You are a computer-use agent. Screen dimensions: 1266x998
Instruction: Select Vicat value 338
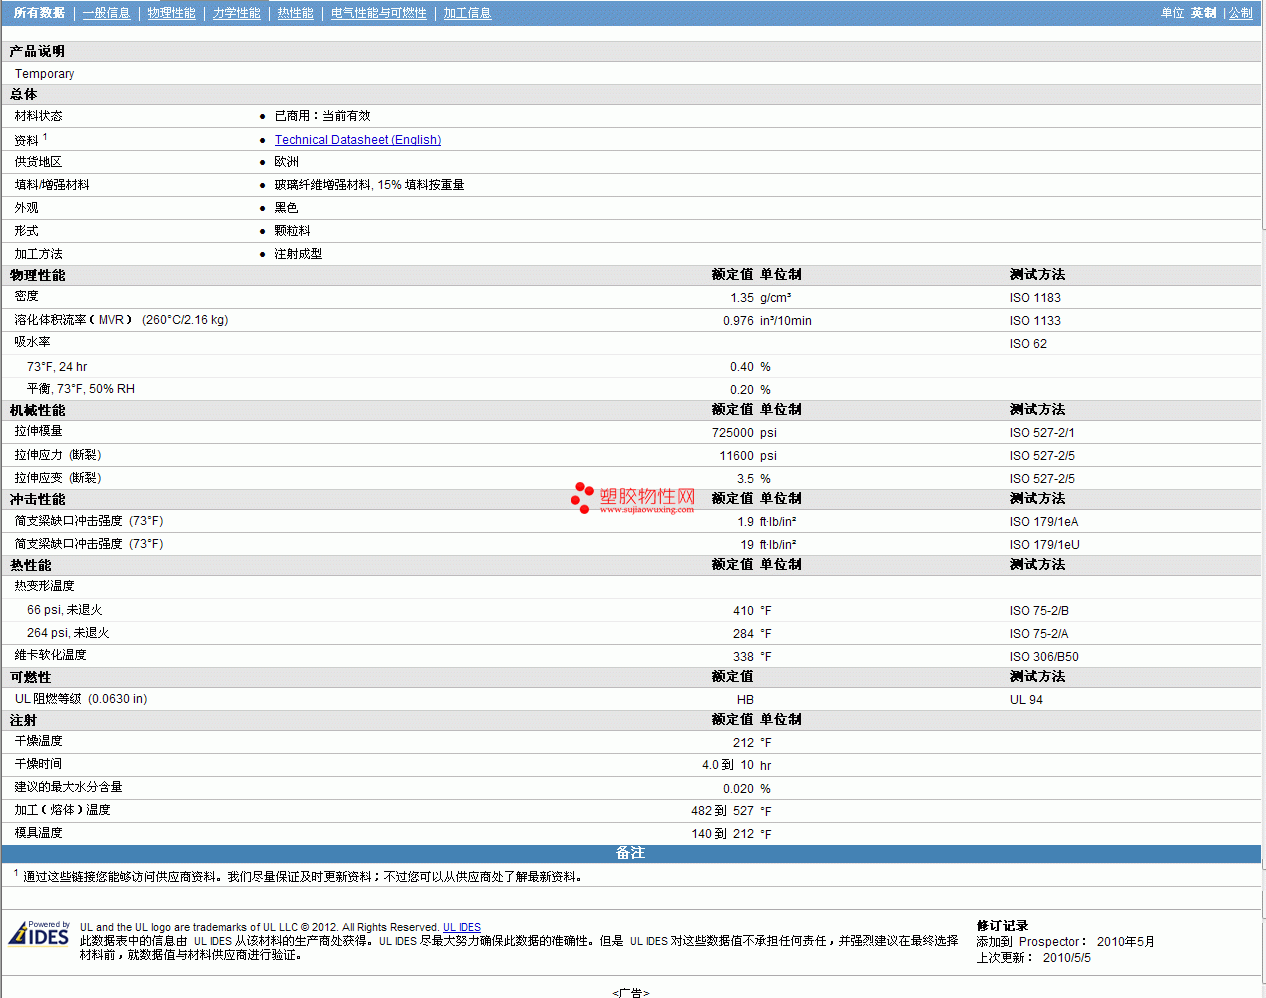click(744, 657)
